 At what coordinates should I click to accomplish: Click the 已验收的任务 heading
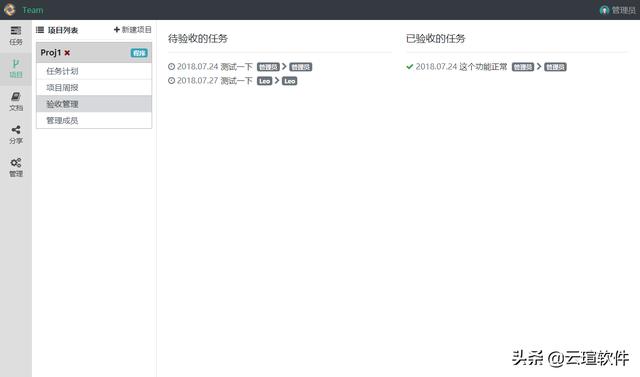[x=436, y=39]
